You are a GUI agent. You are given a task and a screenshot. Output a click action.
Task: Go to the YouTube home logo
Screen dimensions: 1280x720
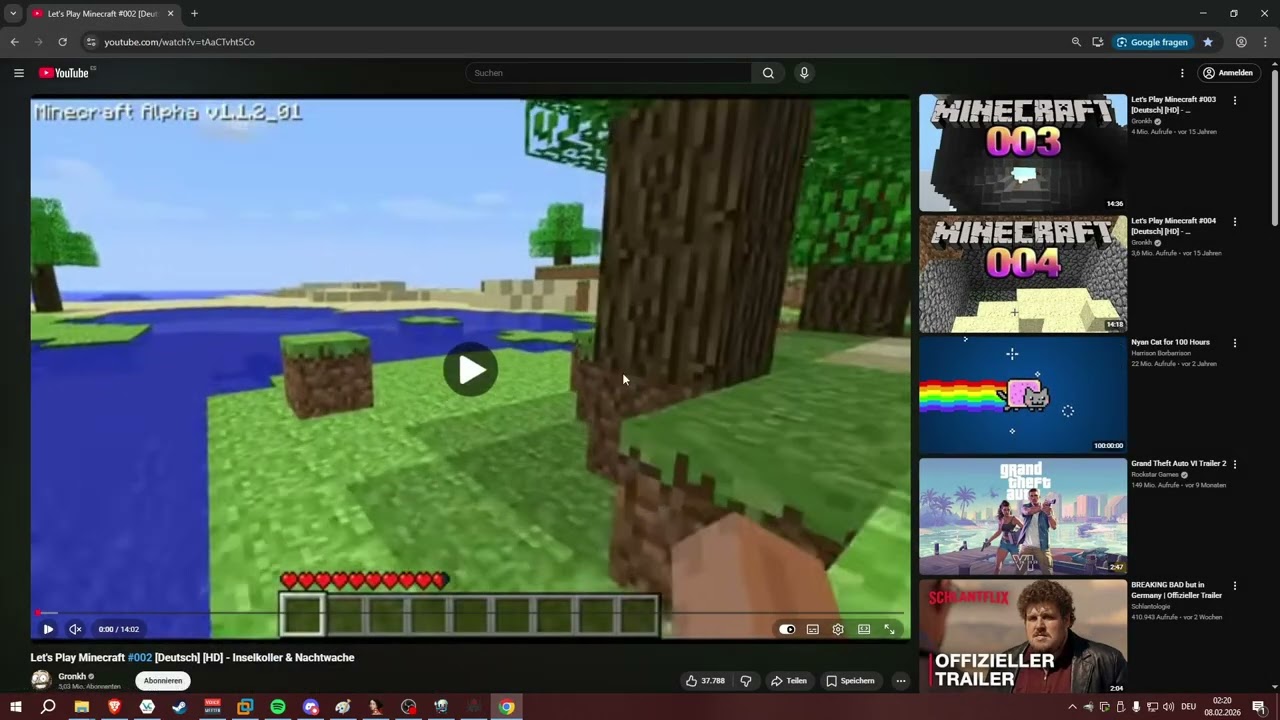pos(64,73)
